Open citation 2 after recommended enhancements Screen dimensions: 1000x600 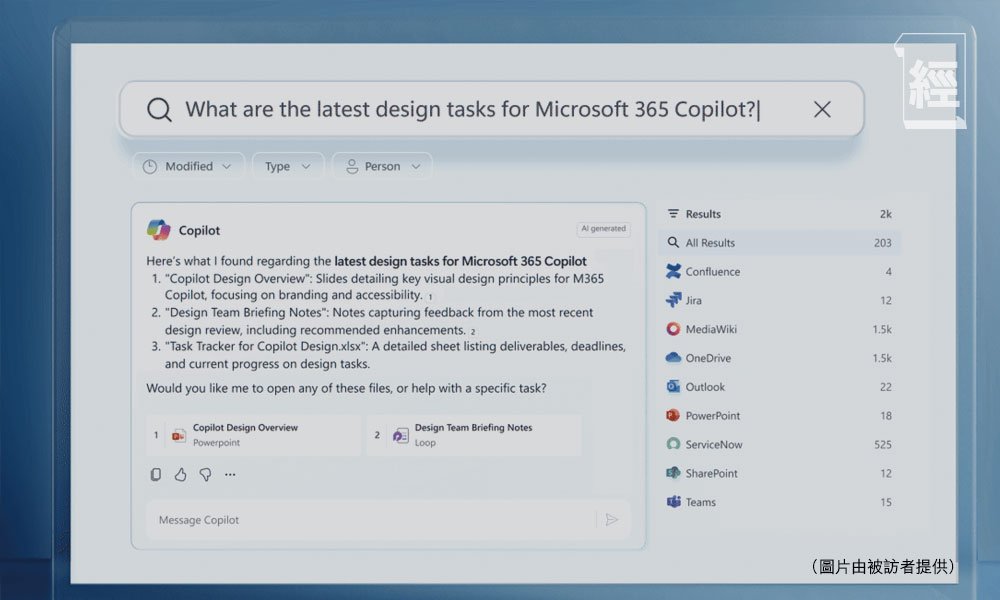click(473, 332)
